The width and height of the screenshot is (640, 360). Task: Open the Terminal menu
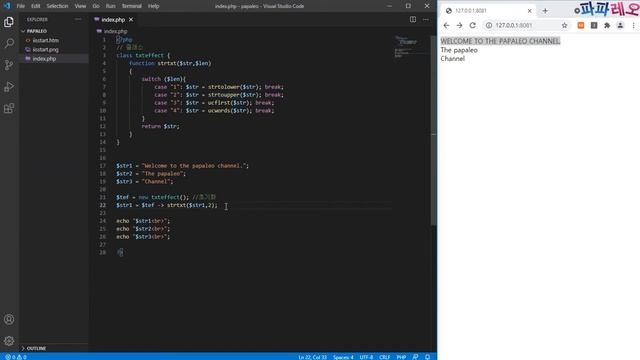(x=131, y=6)
